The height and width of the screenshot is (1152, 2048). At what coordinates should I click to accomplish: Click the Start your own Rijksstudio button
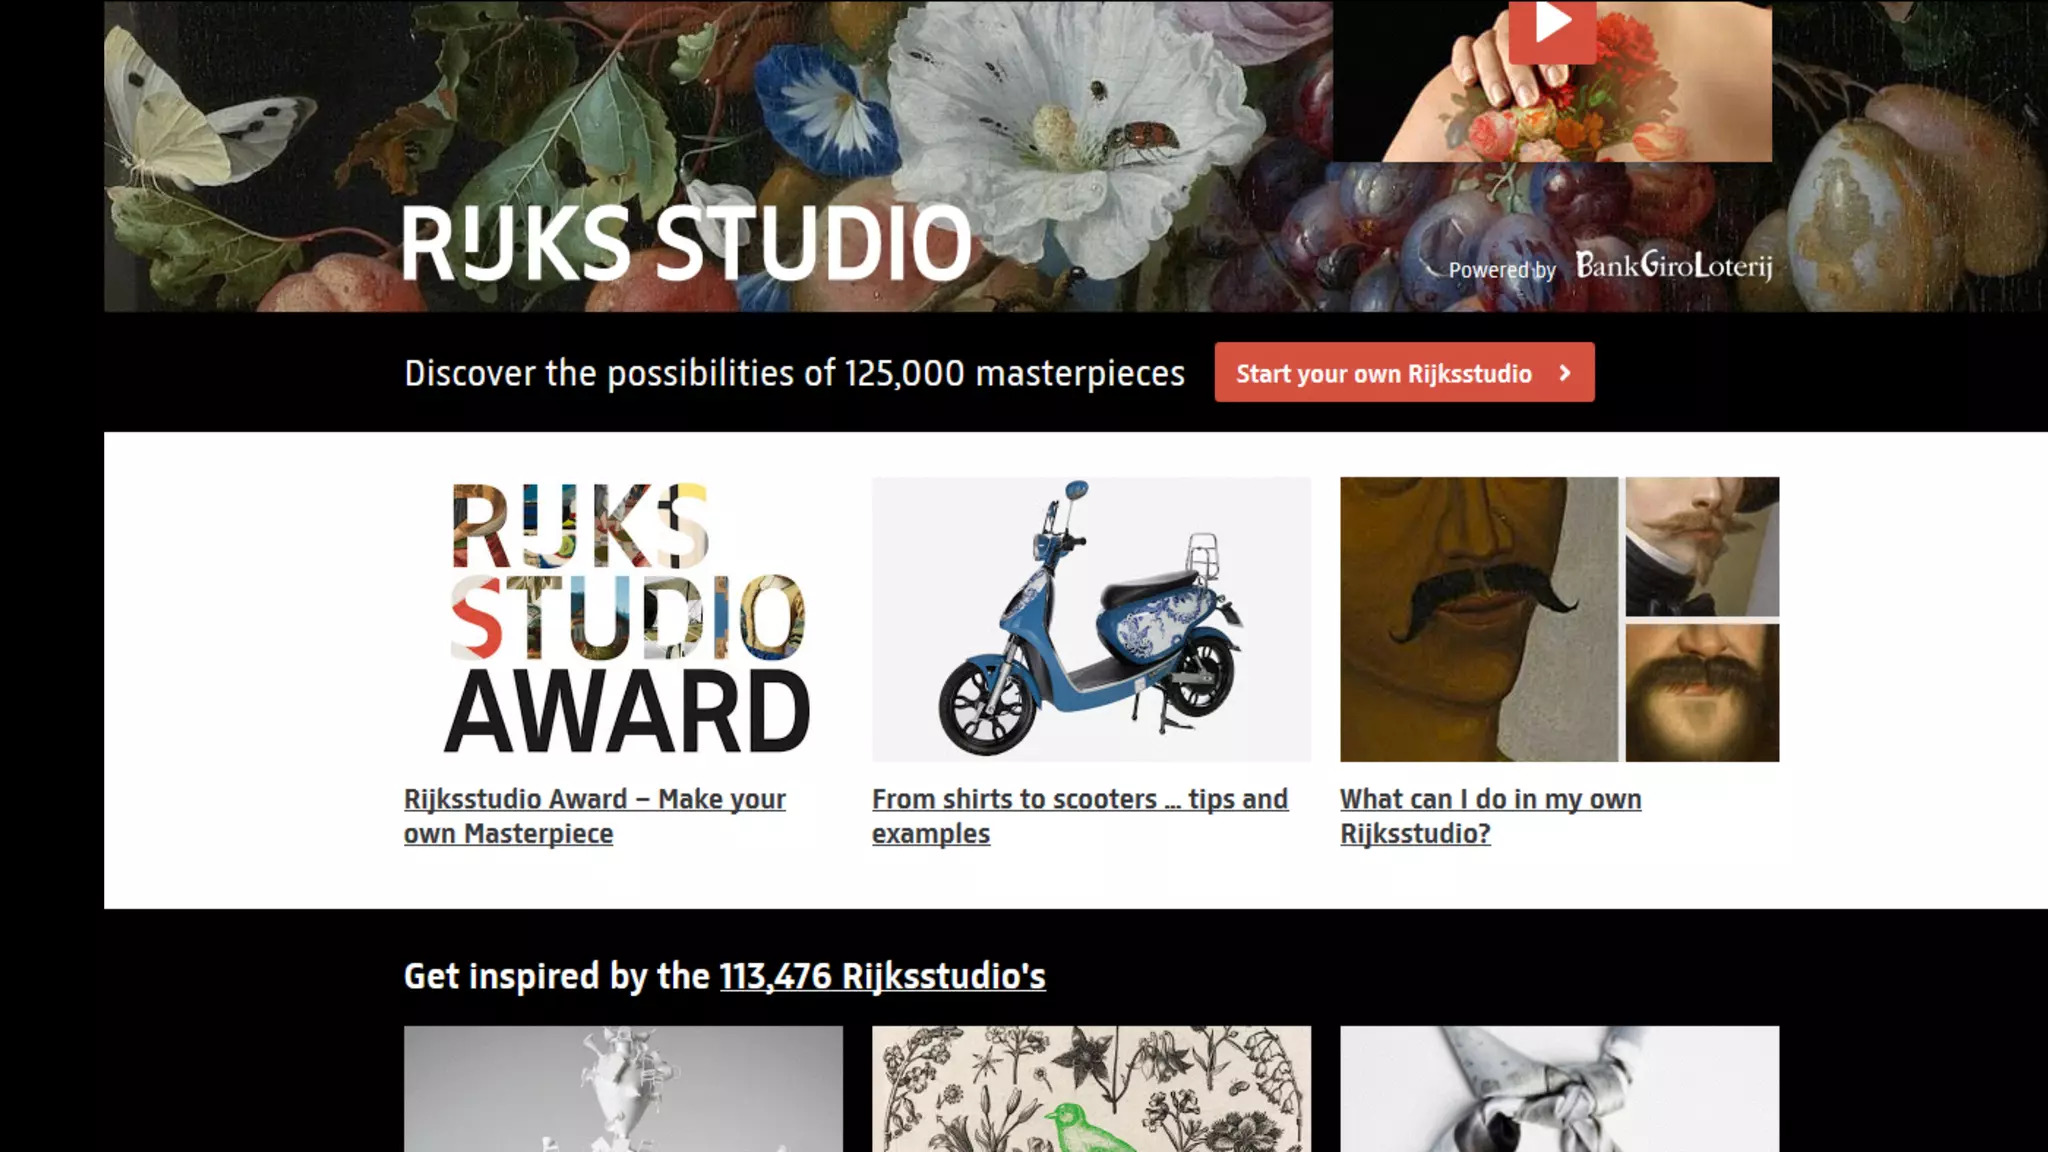pos(1404,373)
